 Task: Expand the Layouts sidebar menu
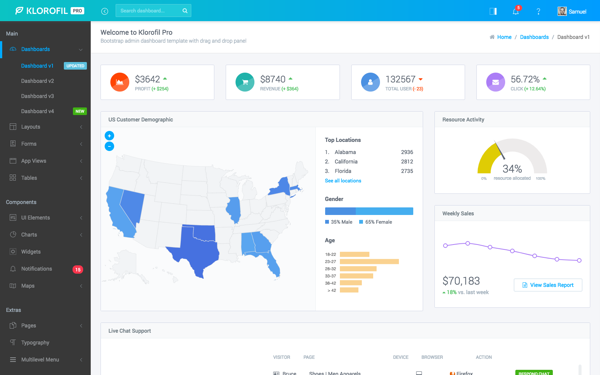pyautogui.click(x=46, y=127)
